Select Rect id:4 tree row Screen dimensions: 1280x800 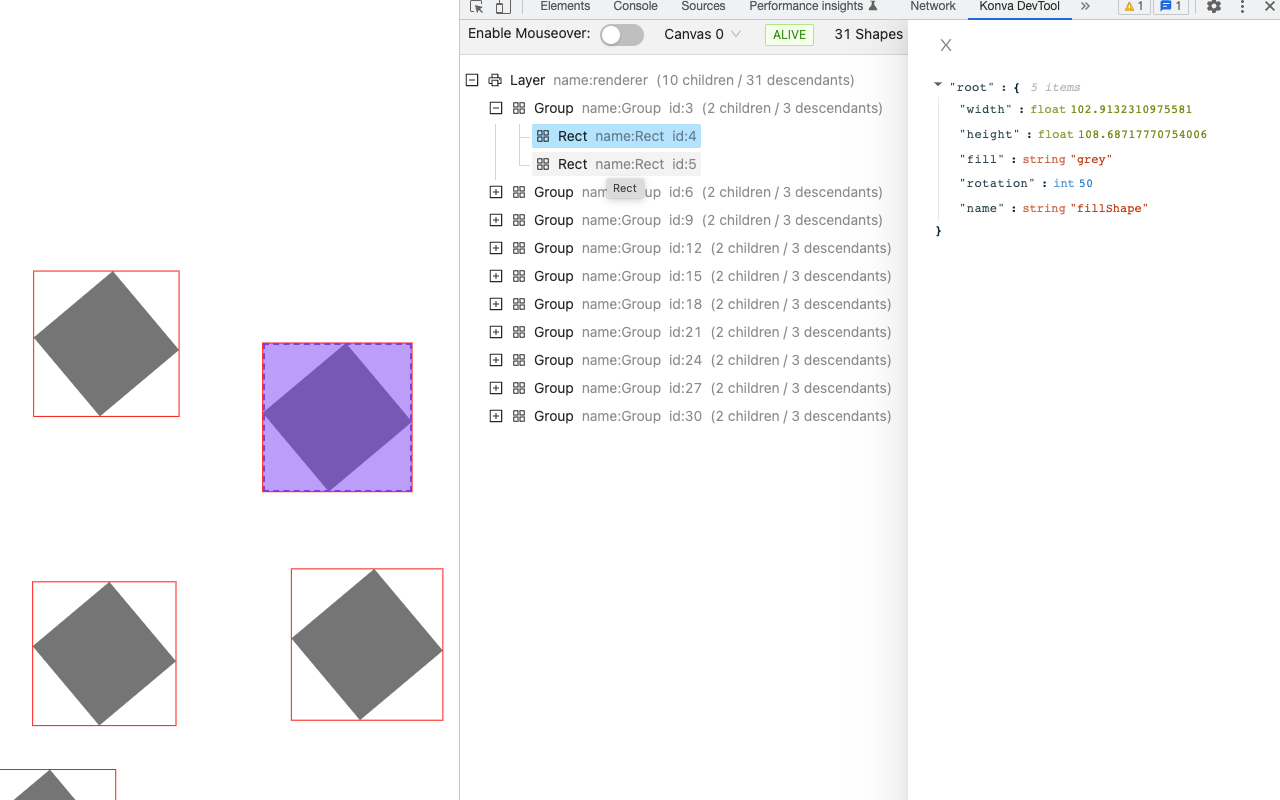click(x=616, y=136)
